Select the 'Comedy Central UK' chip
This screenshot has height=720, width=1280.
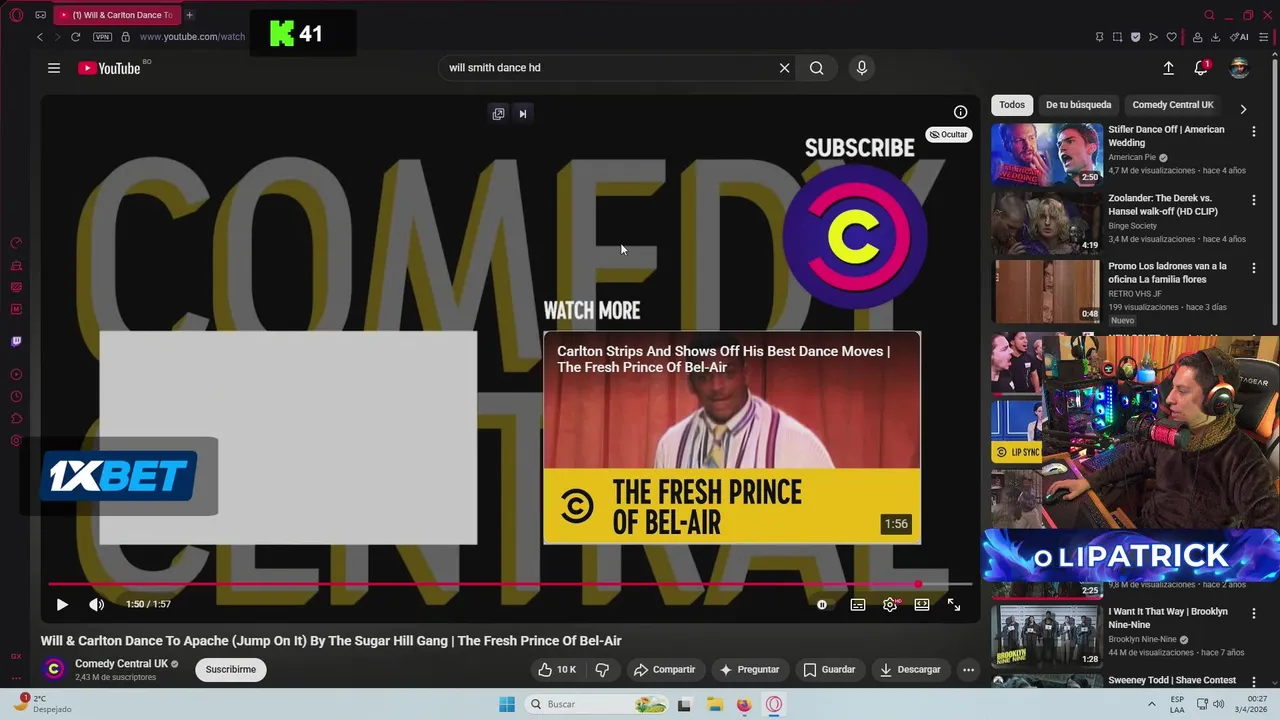pos(1173,105)
